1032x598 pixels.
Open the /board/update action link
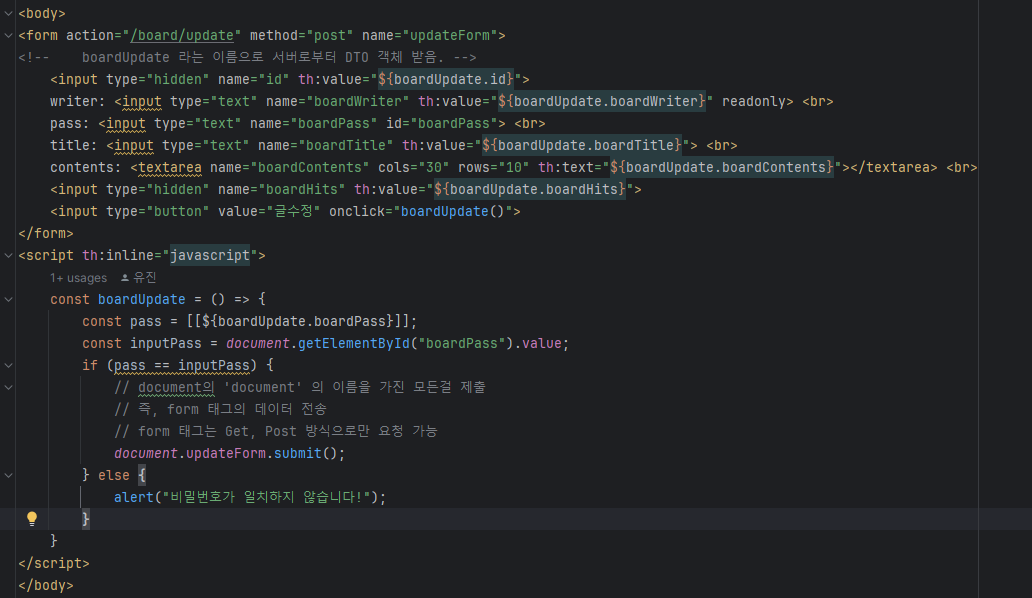point(182,36)
